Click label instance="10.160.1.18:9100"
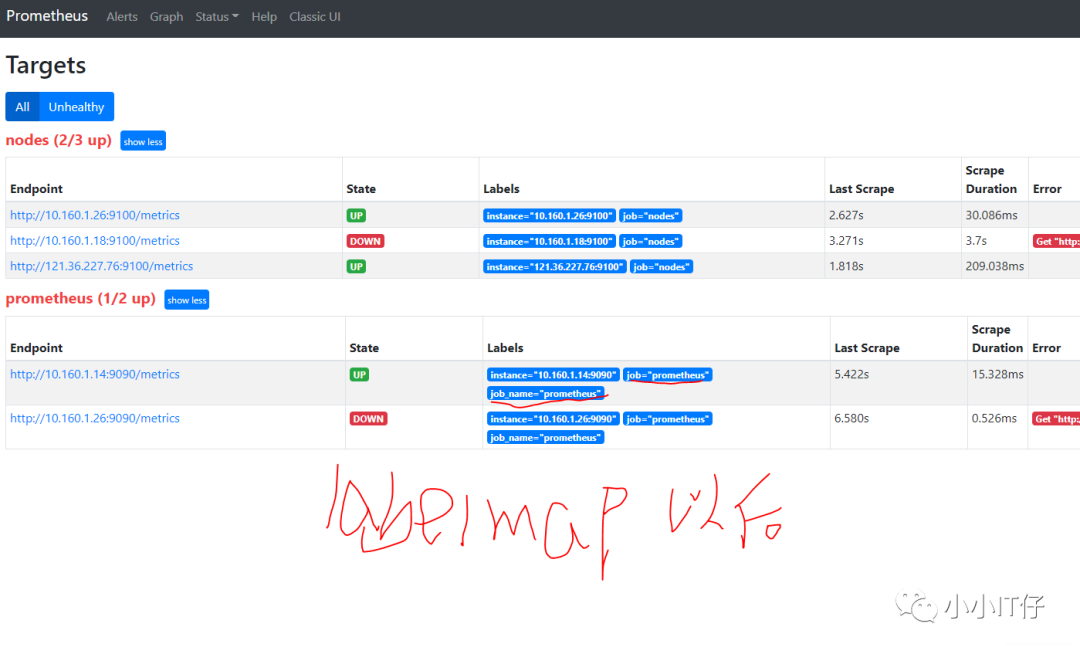1080x654 pixels. click(x=549, y=241)
